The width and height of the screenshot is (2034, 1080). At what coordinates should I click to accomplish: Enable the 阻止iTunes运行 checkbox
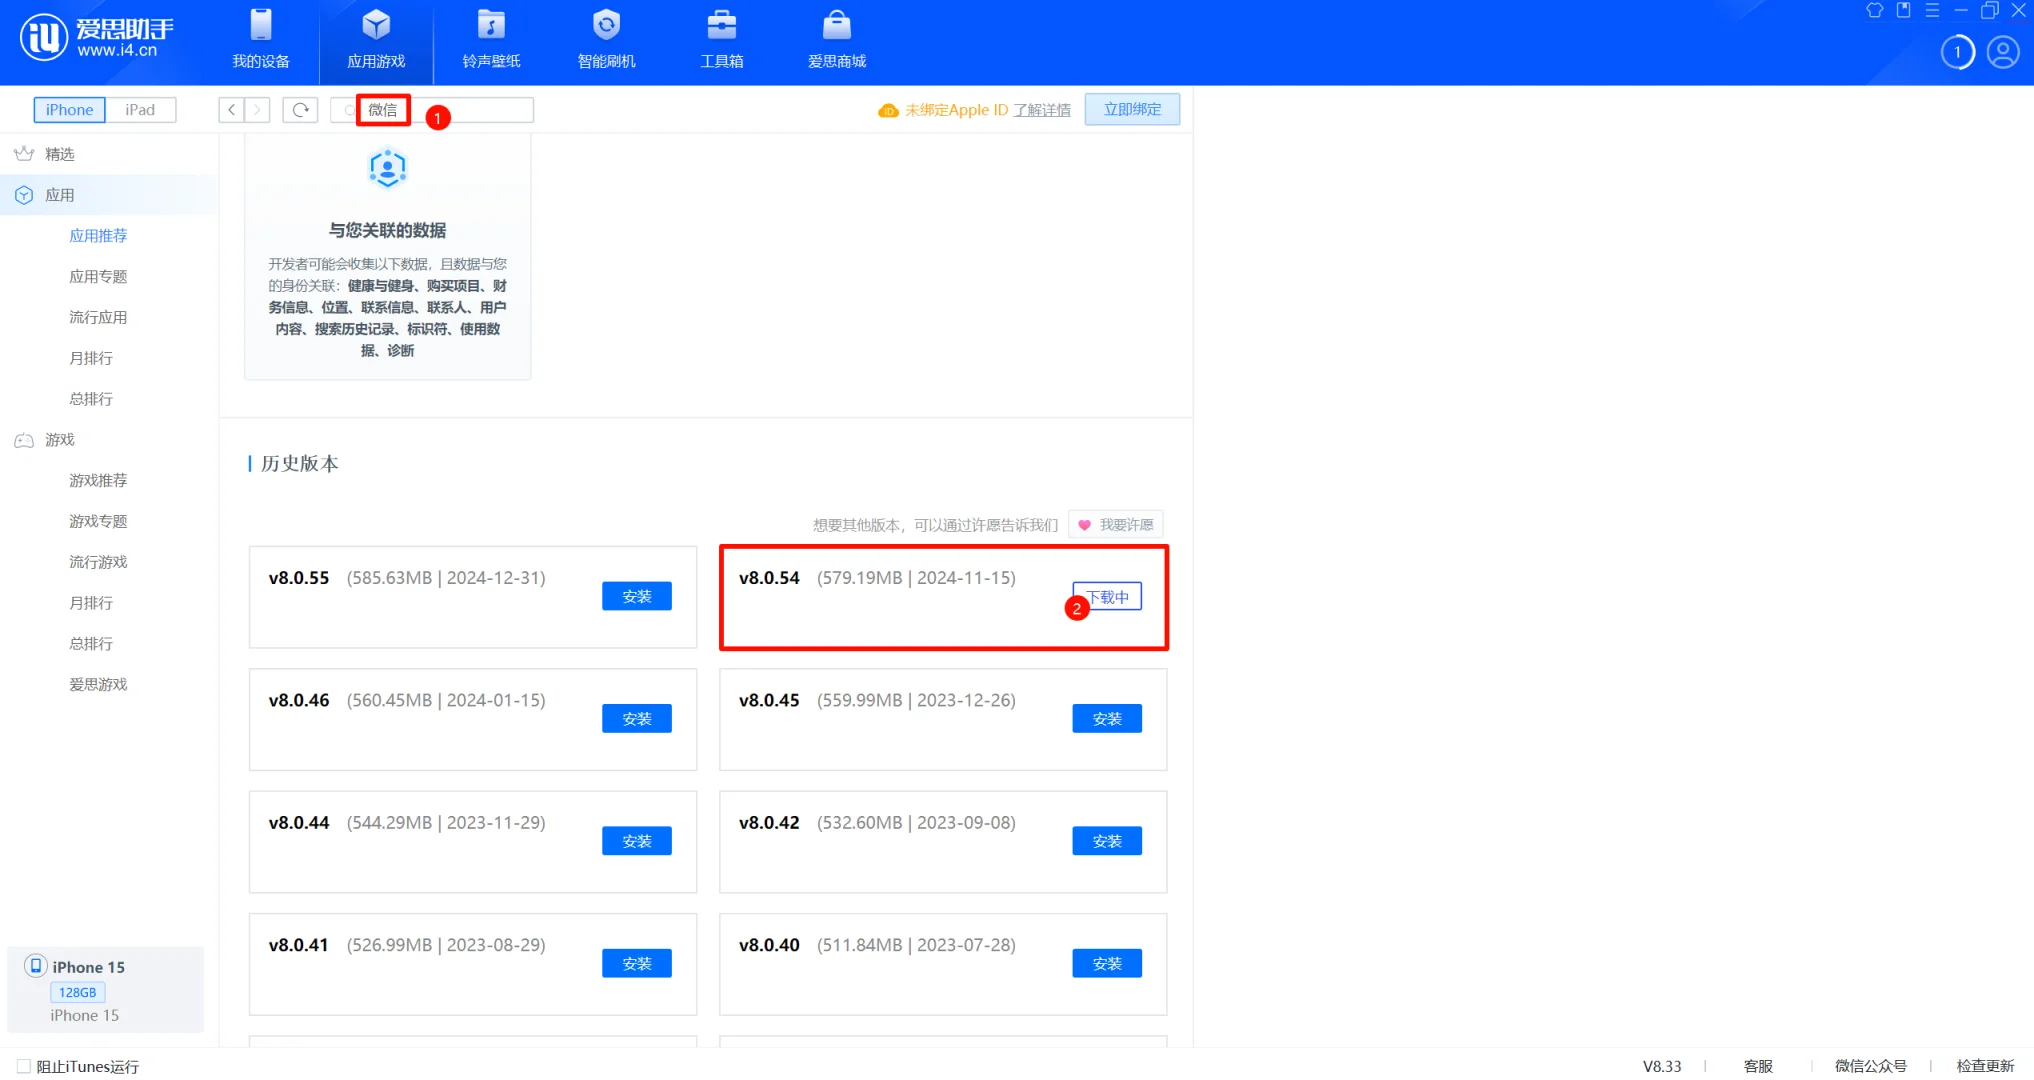[x=20, y=1066]
